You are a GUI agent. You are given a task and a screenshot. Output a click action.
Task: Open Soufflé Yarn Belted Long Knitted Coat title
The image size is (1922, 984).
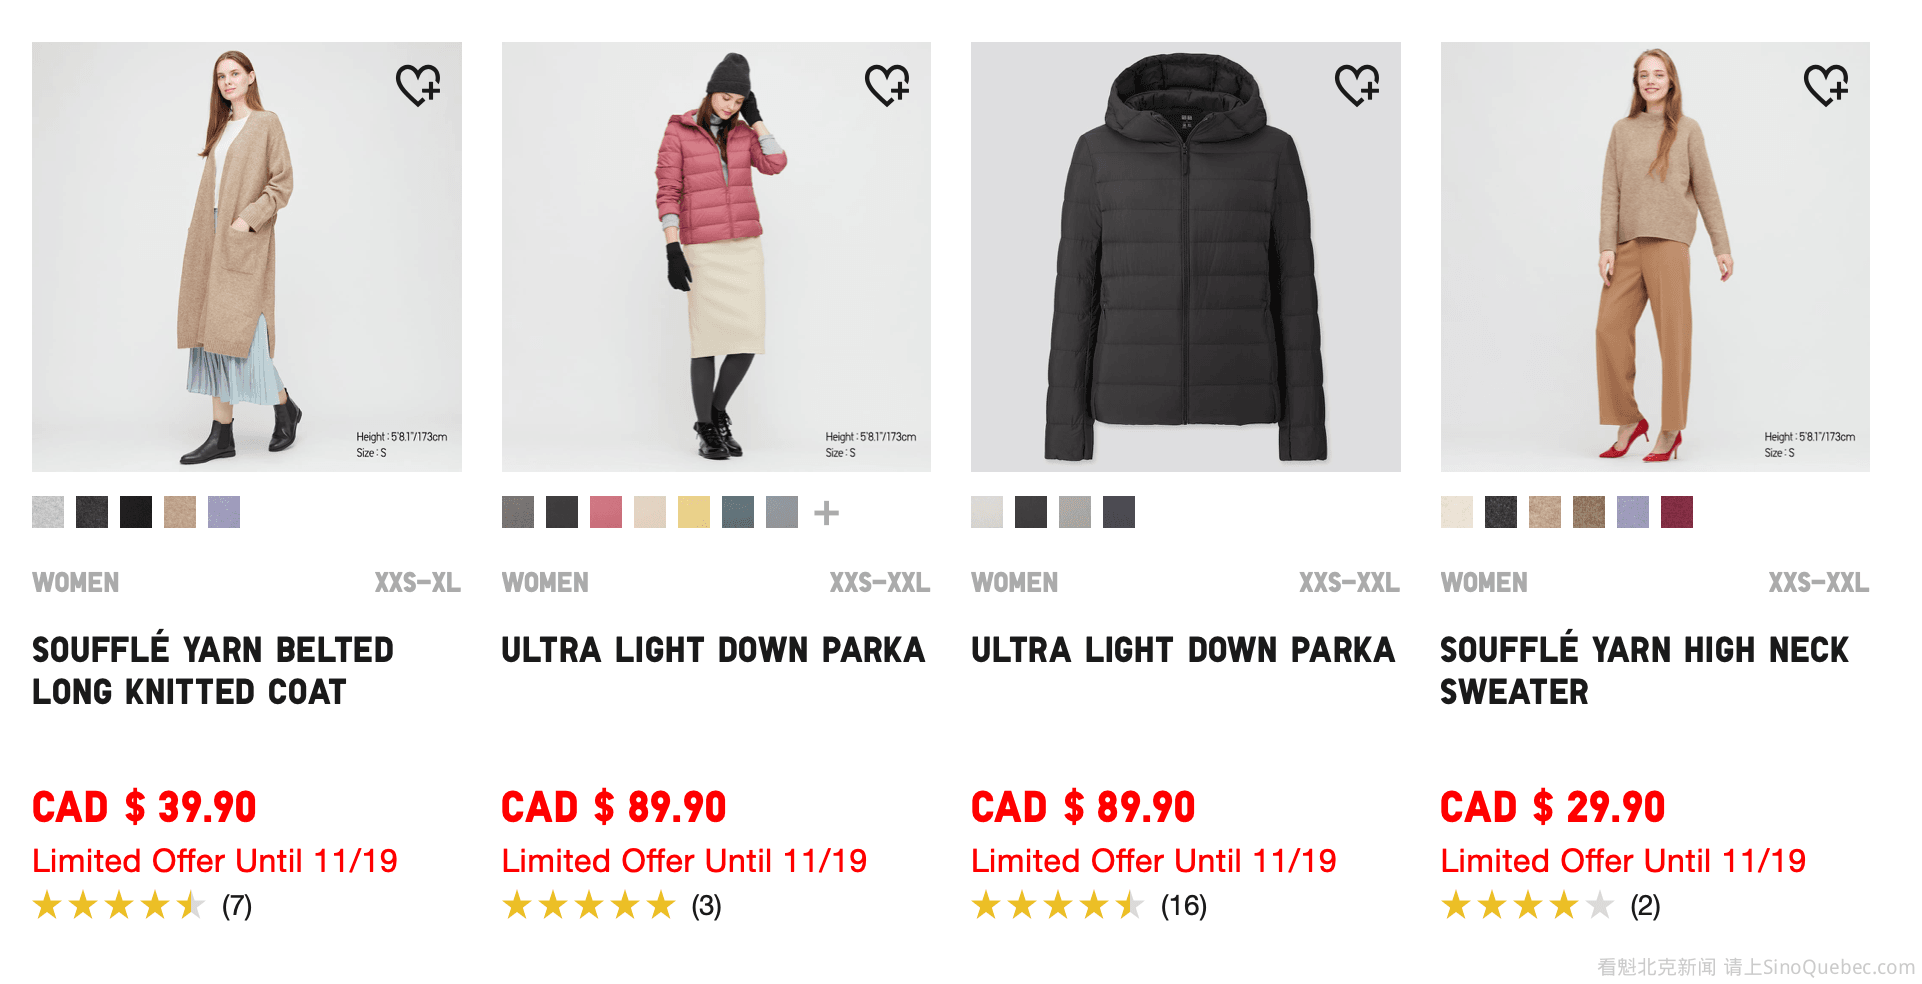coord(213,670)
